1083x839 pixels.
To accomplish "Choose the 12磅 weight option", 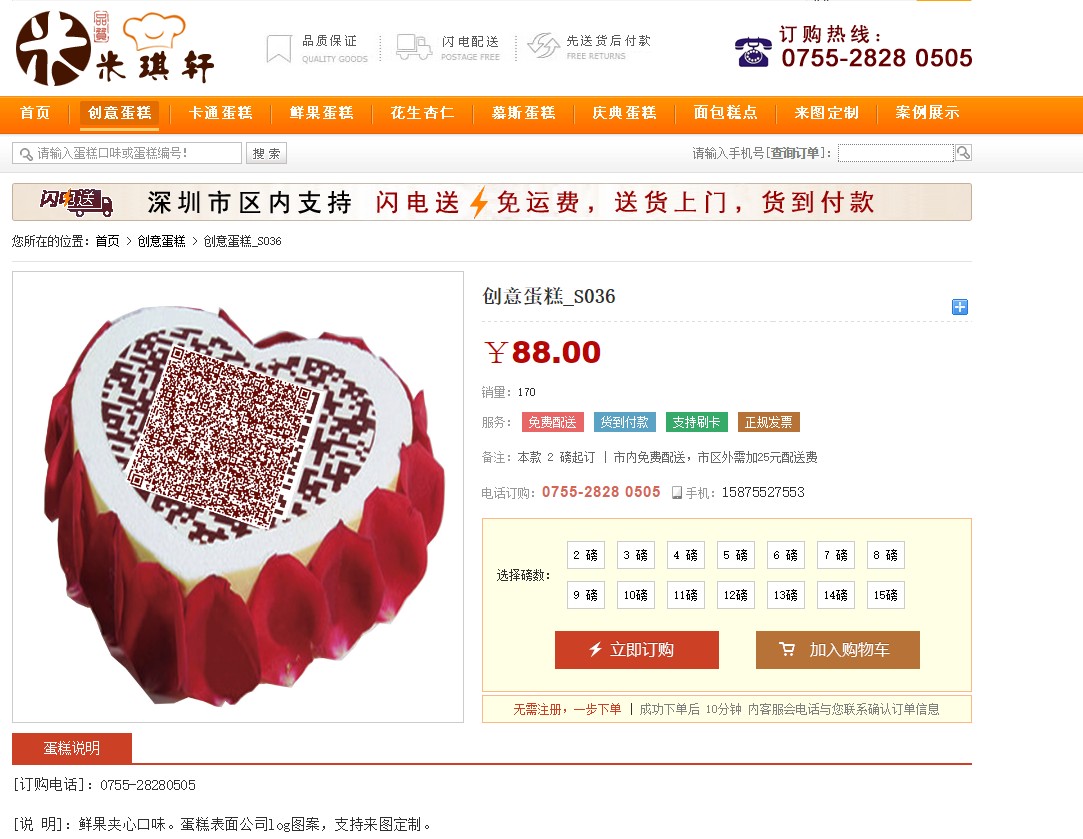I will click(x=736, y=595).
